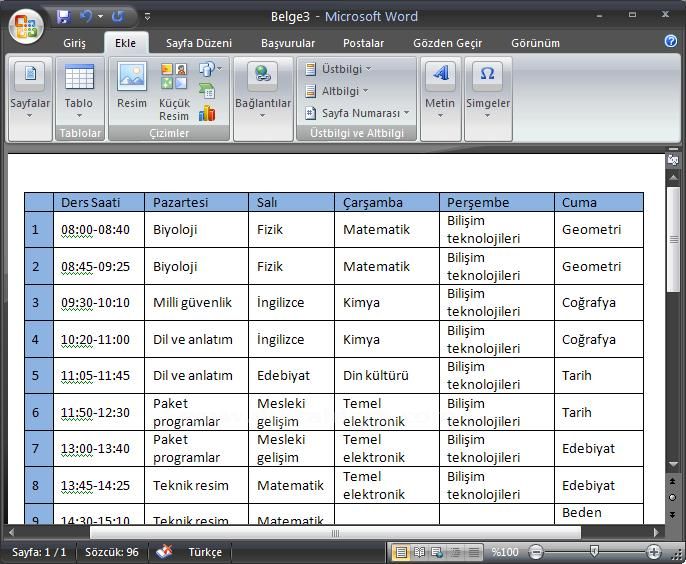
Task: Click the Çarşamba header cell
Action: [387, 202]
